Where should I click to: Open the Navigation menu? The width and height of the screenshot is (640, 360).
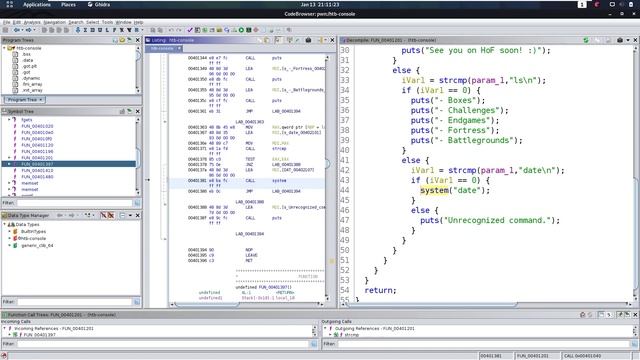click(54, 22)
